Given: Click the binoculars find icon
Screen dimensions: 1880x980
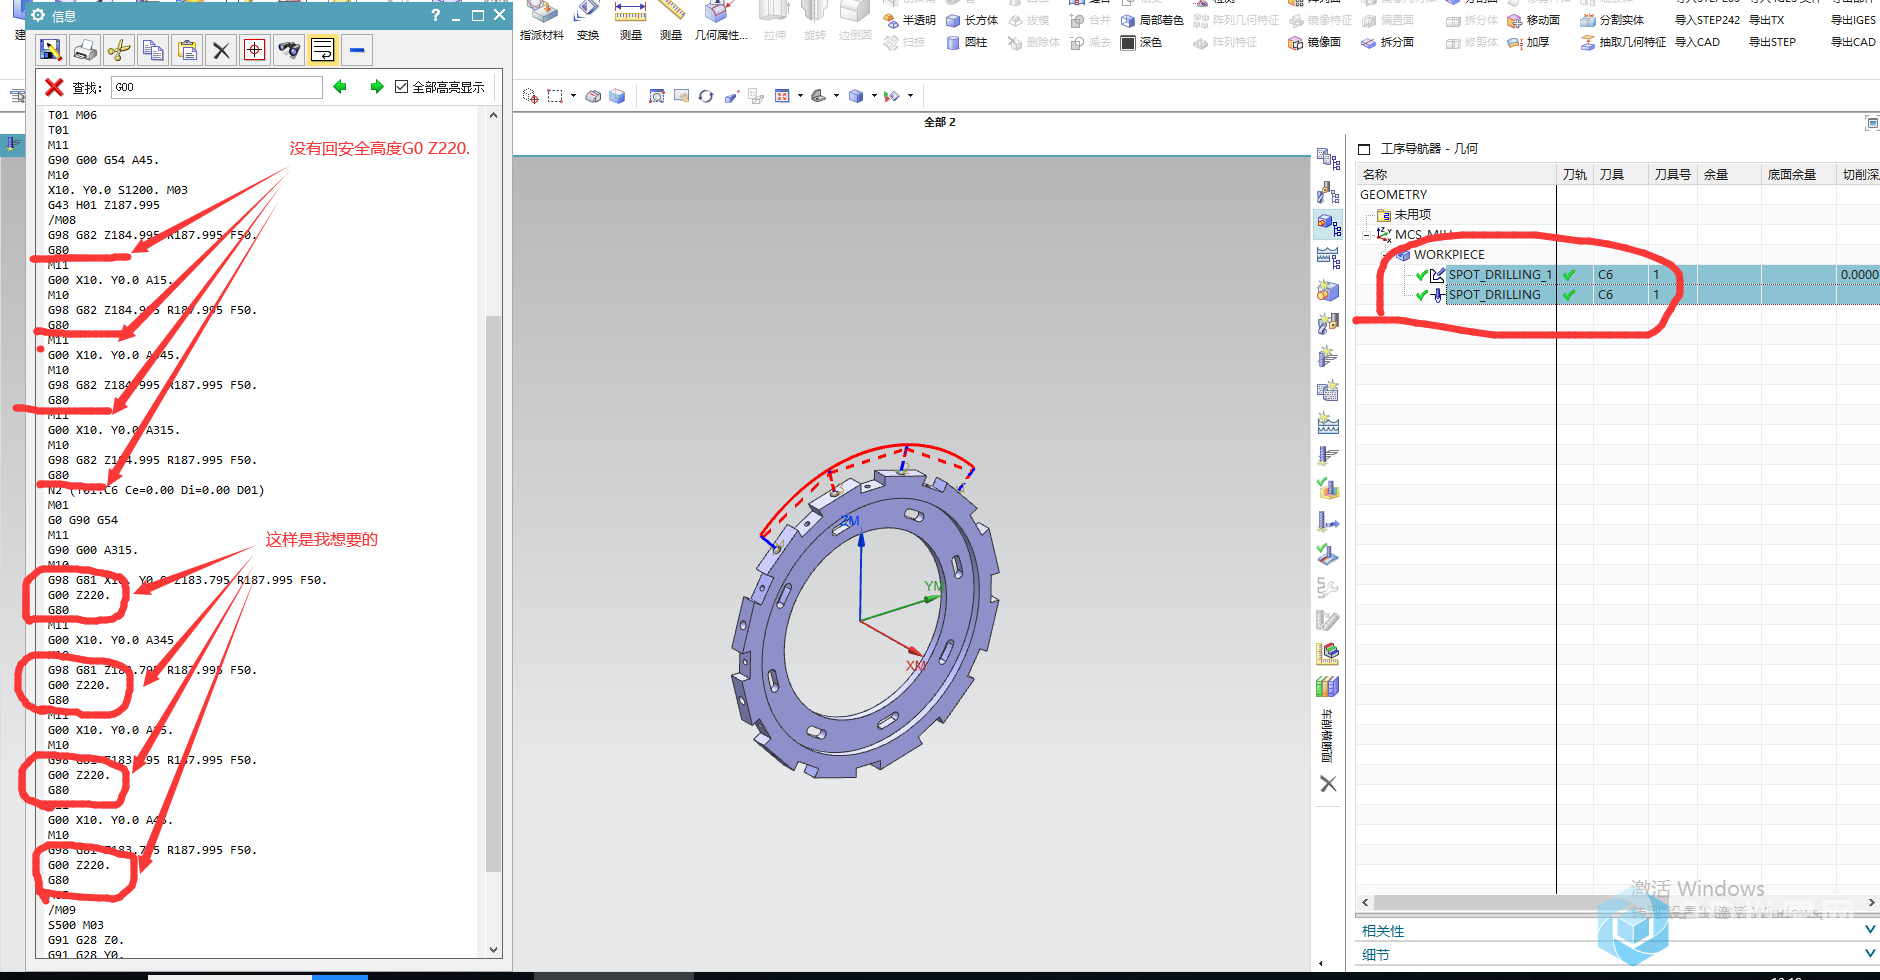Looking at the screenshot, I should tap(289, 50).
